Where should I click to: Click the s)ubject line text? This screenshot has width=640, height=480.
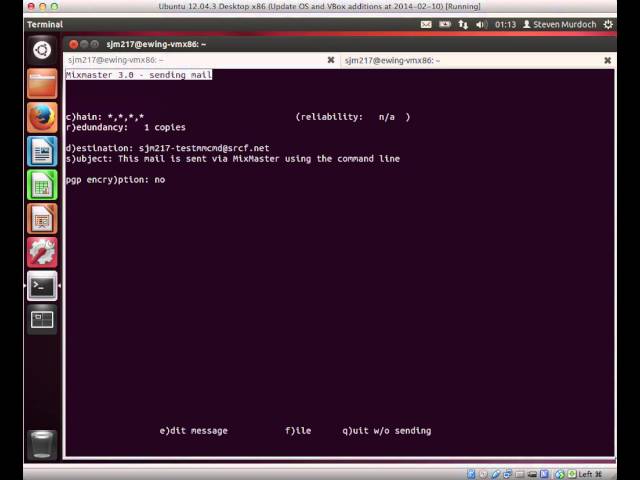tap(233, 159)
